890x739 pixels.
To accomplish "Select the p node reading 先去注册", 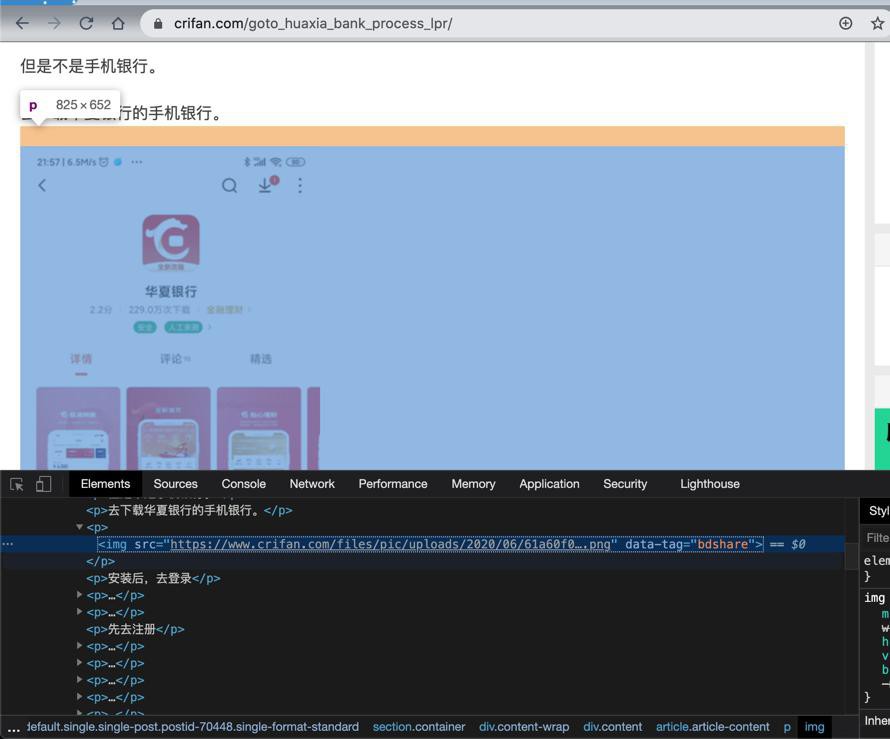I will tap(135, 629).
